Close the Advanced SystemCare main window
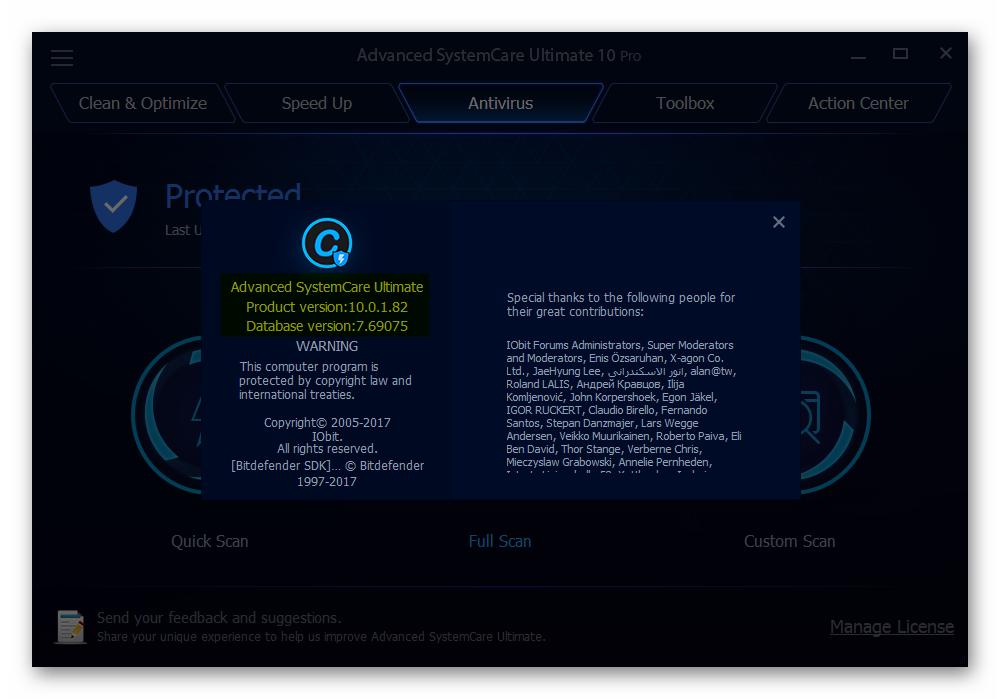This screenshot has width=1000, height=699. [x=946, y=54]
